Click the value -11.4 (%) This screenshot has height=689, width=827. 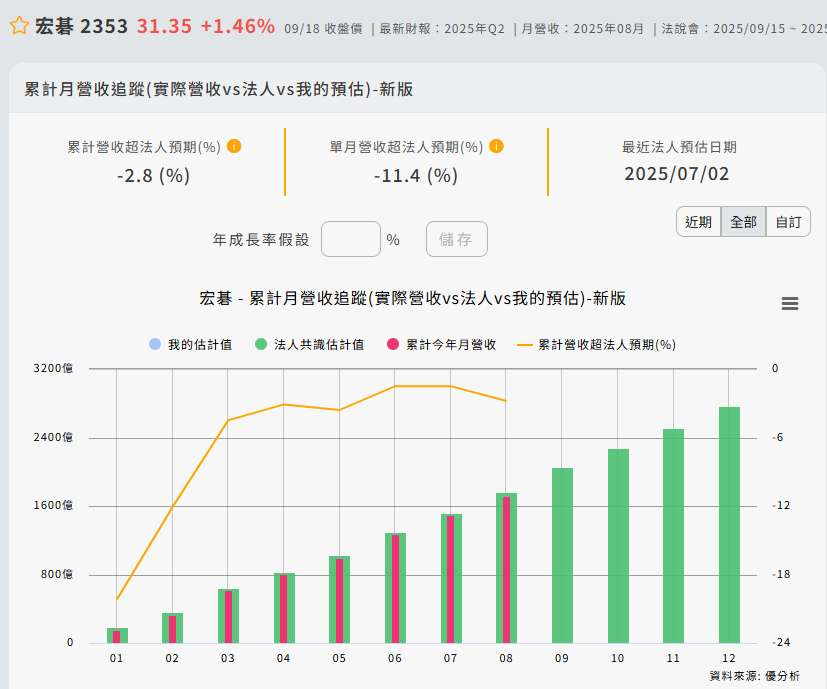[416, 175]
